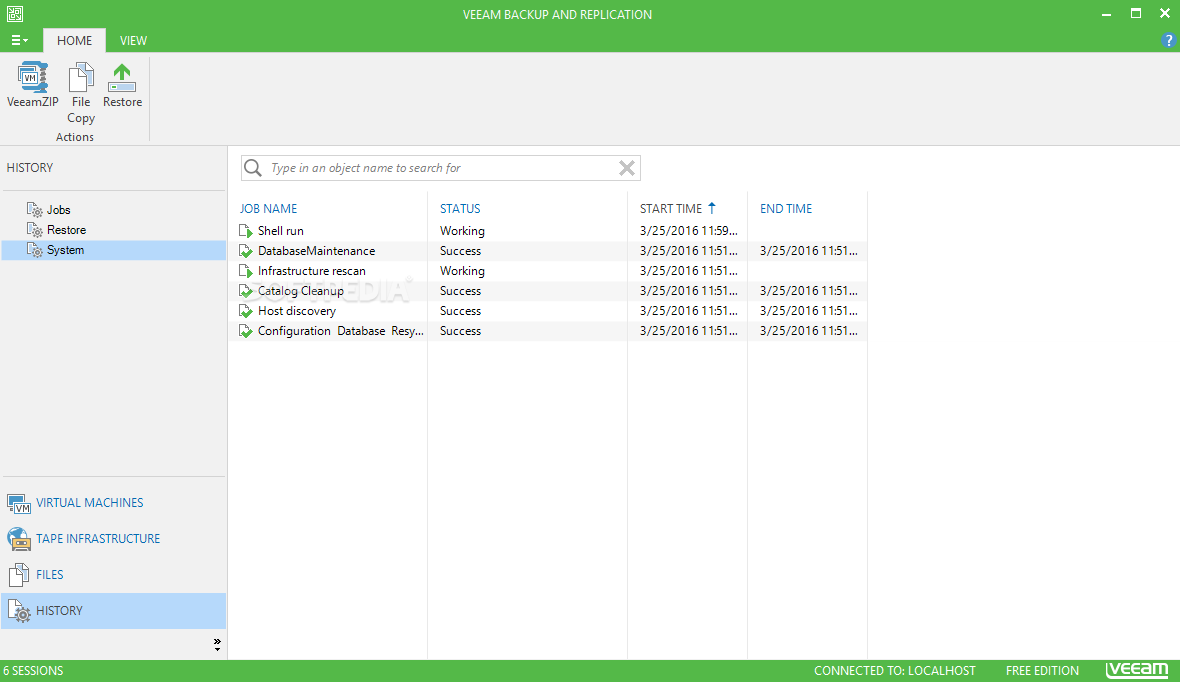Screen dimensions: 1180x682
Task: Click the Catalog Cleanup success icon
Action: pyautogui.click(x=246, y=291)
